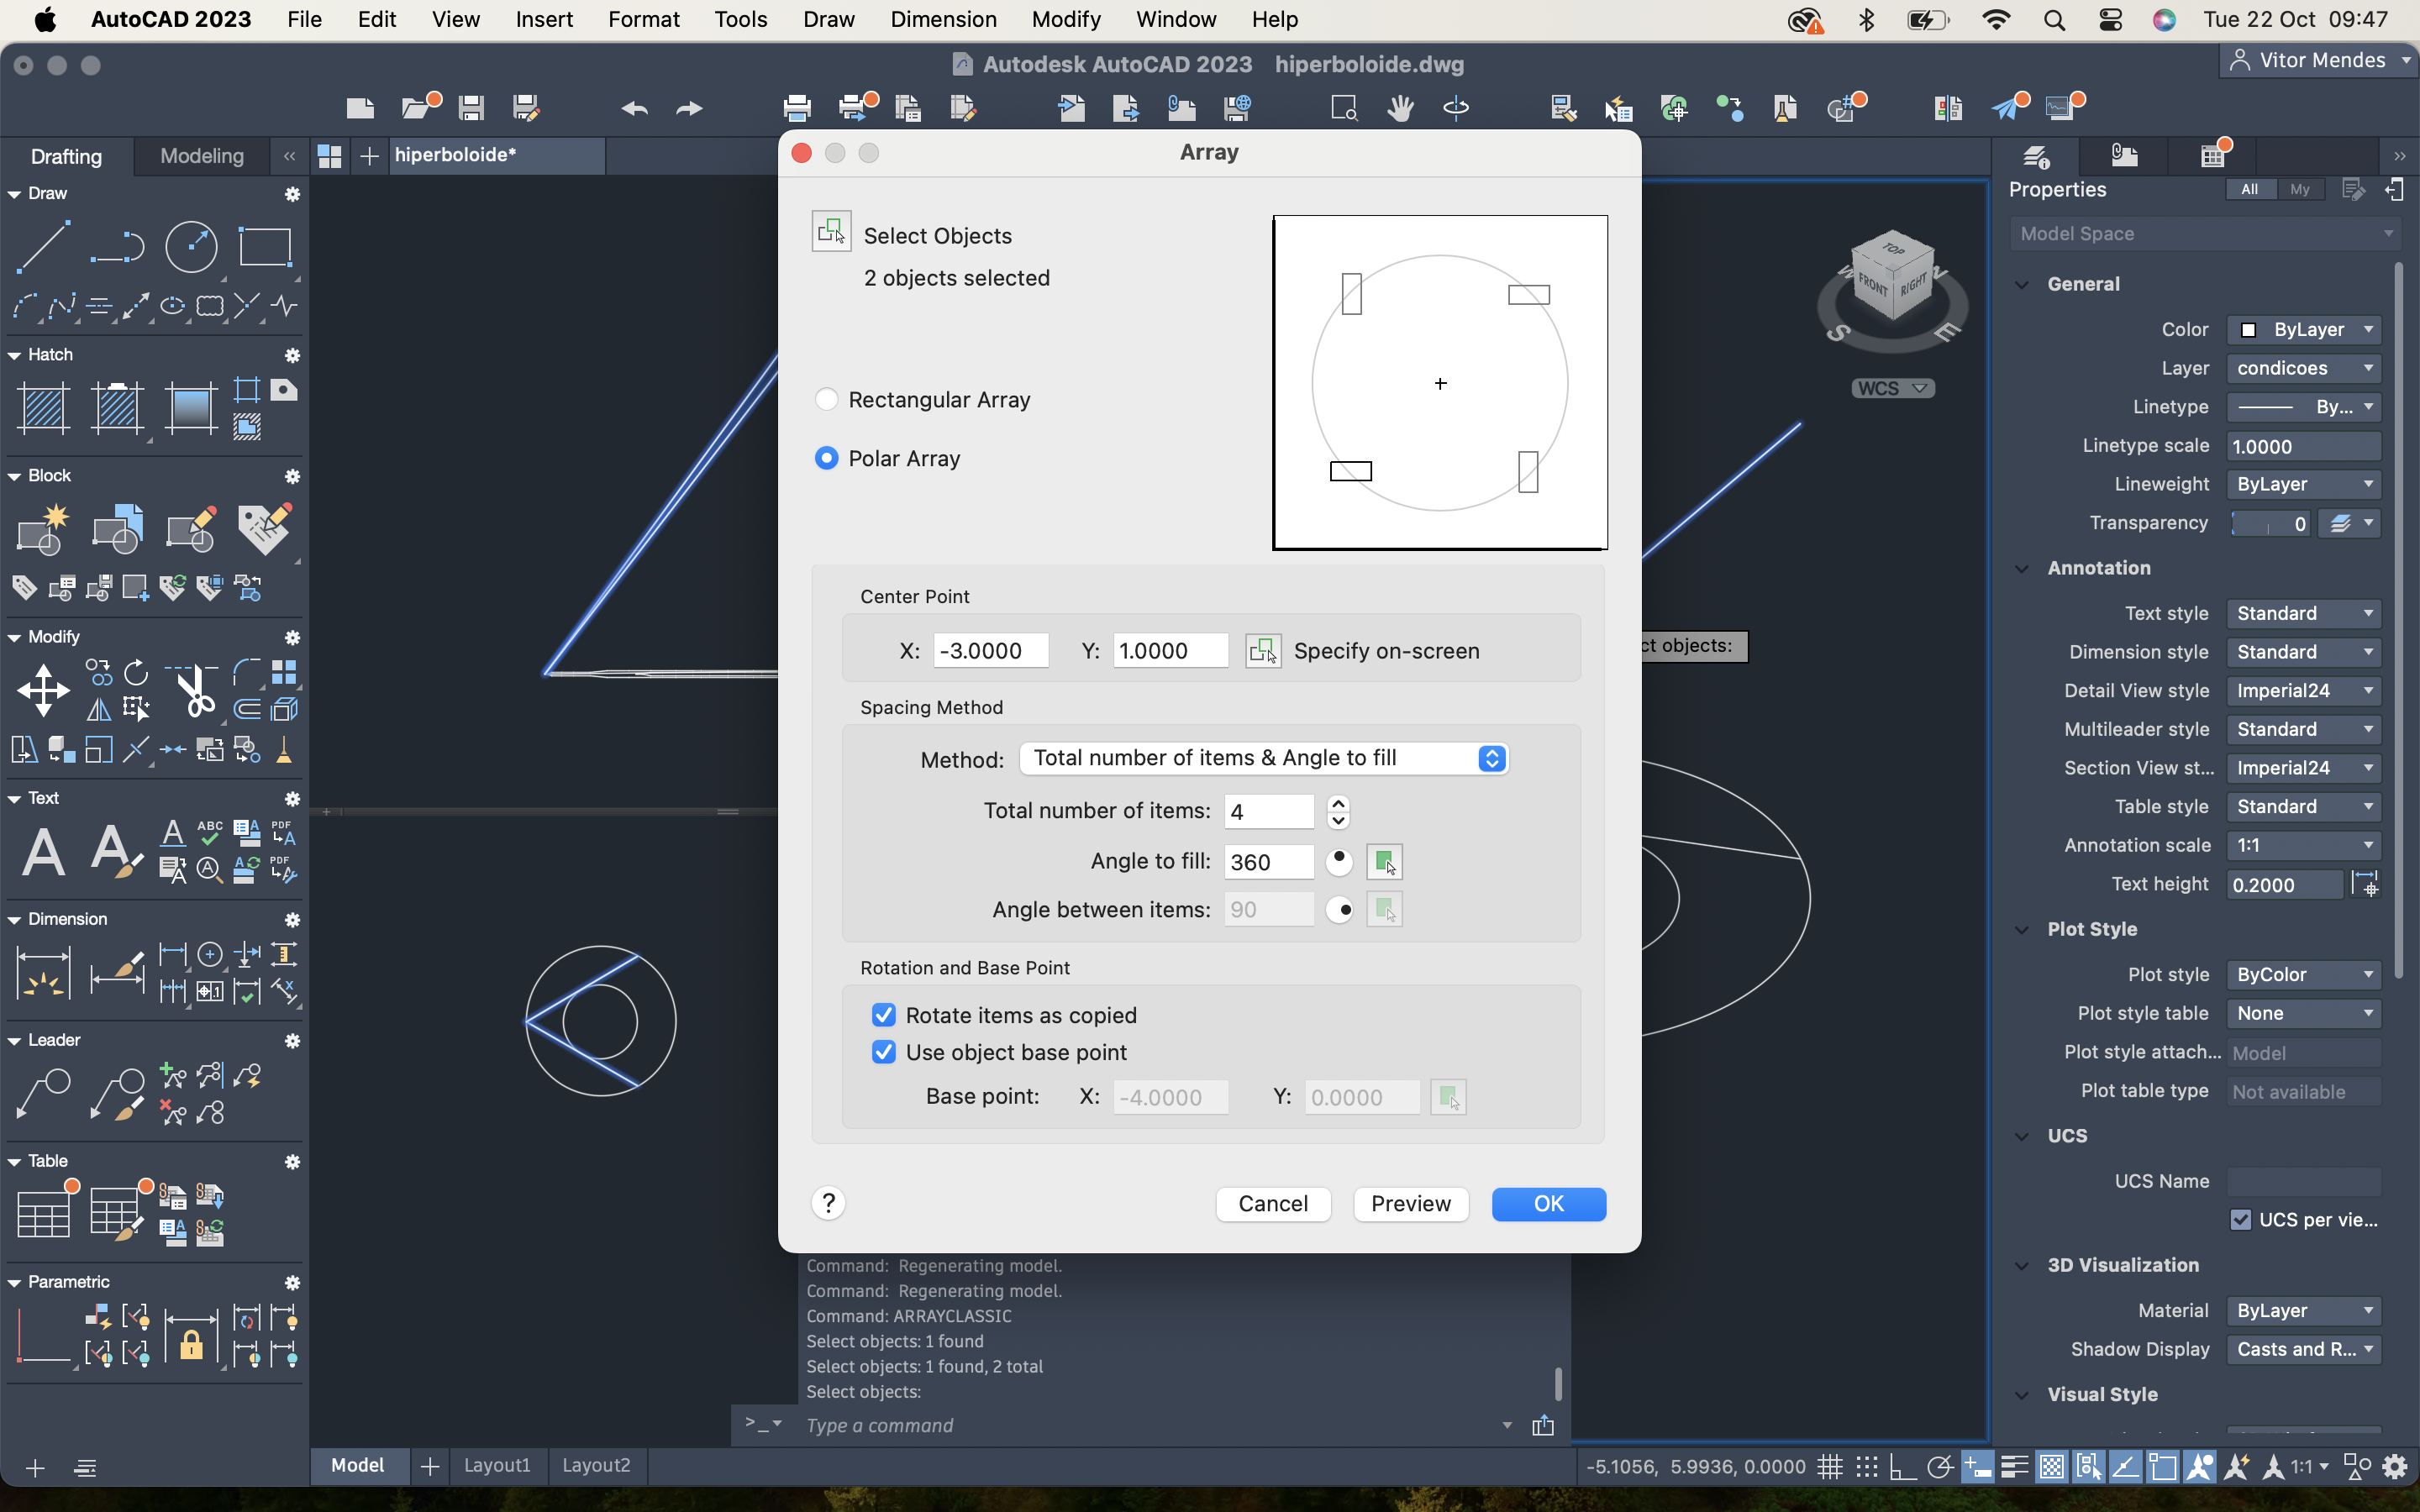Click the Preview button

point(1411,1203)
